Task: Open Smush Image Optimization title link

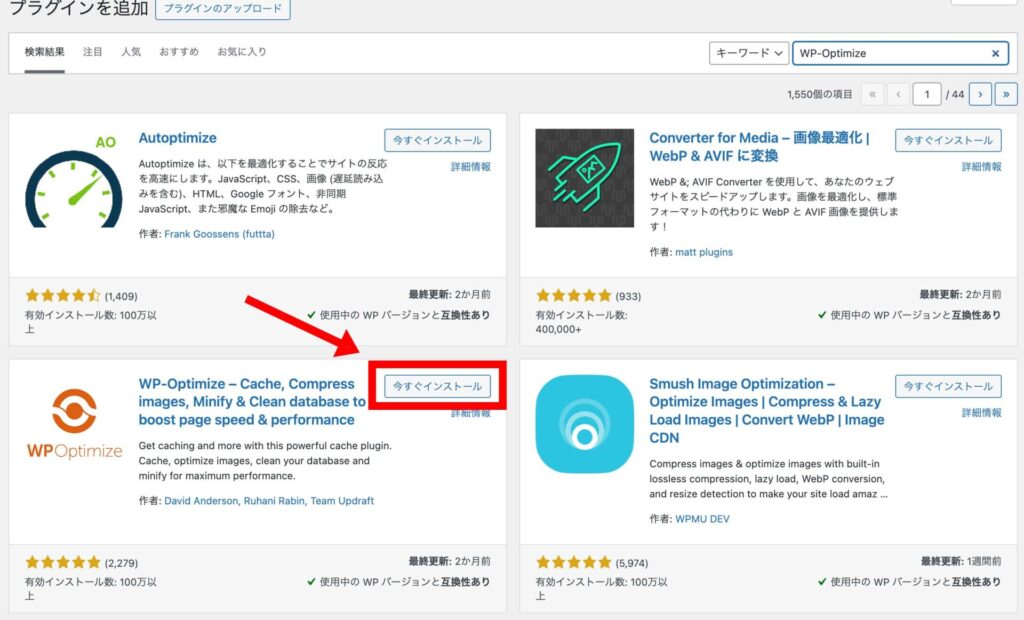Action: (767, 411)
